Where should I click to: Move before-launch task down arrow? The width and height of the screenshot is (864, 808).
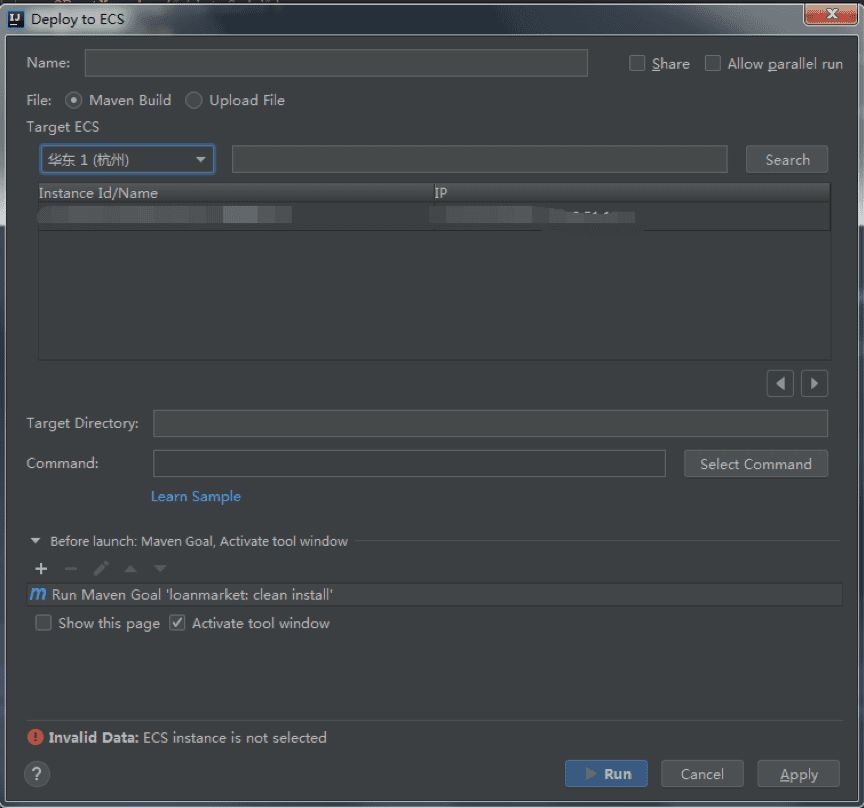click(x=160, y=568)
